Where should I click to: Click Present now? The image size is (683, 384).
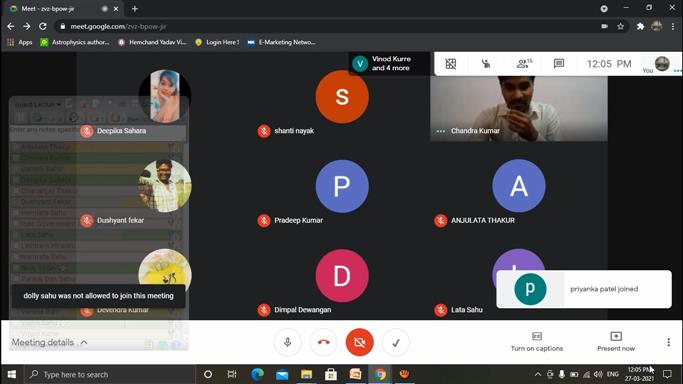(616, 342)
